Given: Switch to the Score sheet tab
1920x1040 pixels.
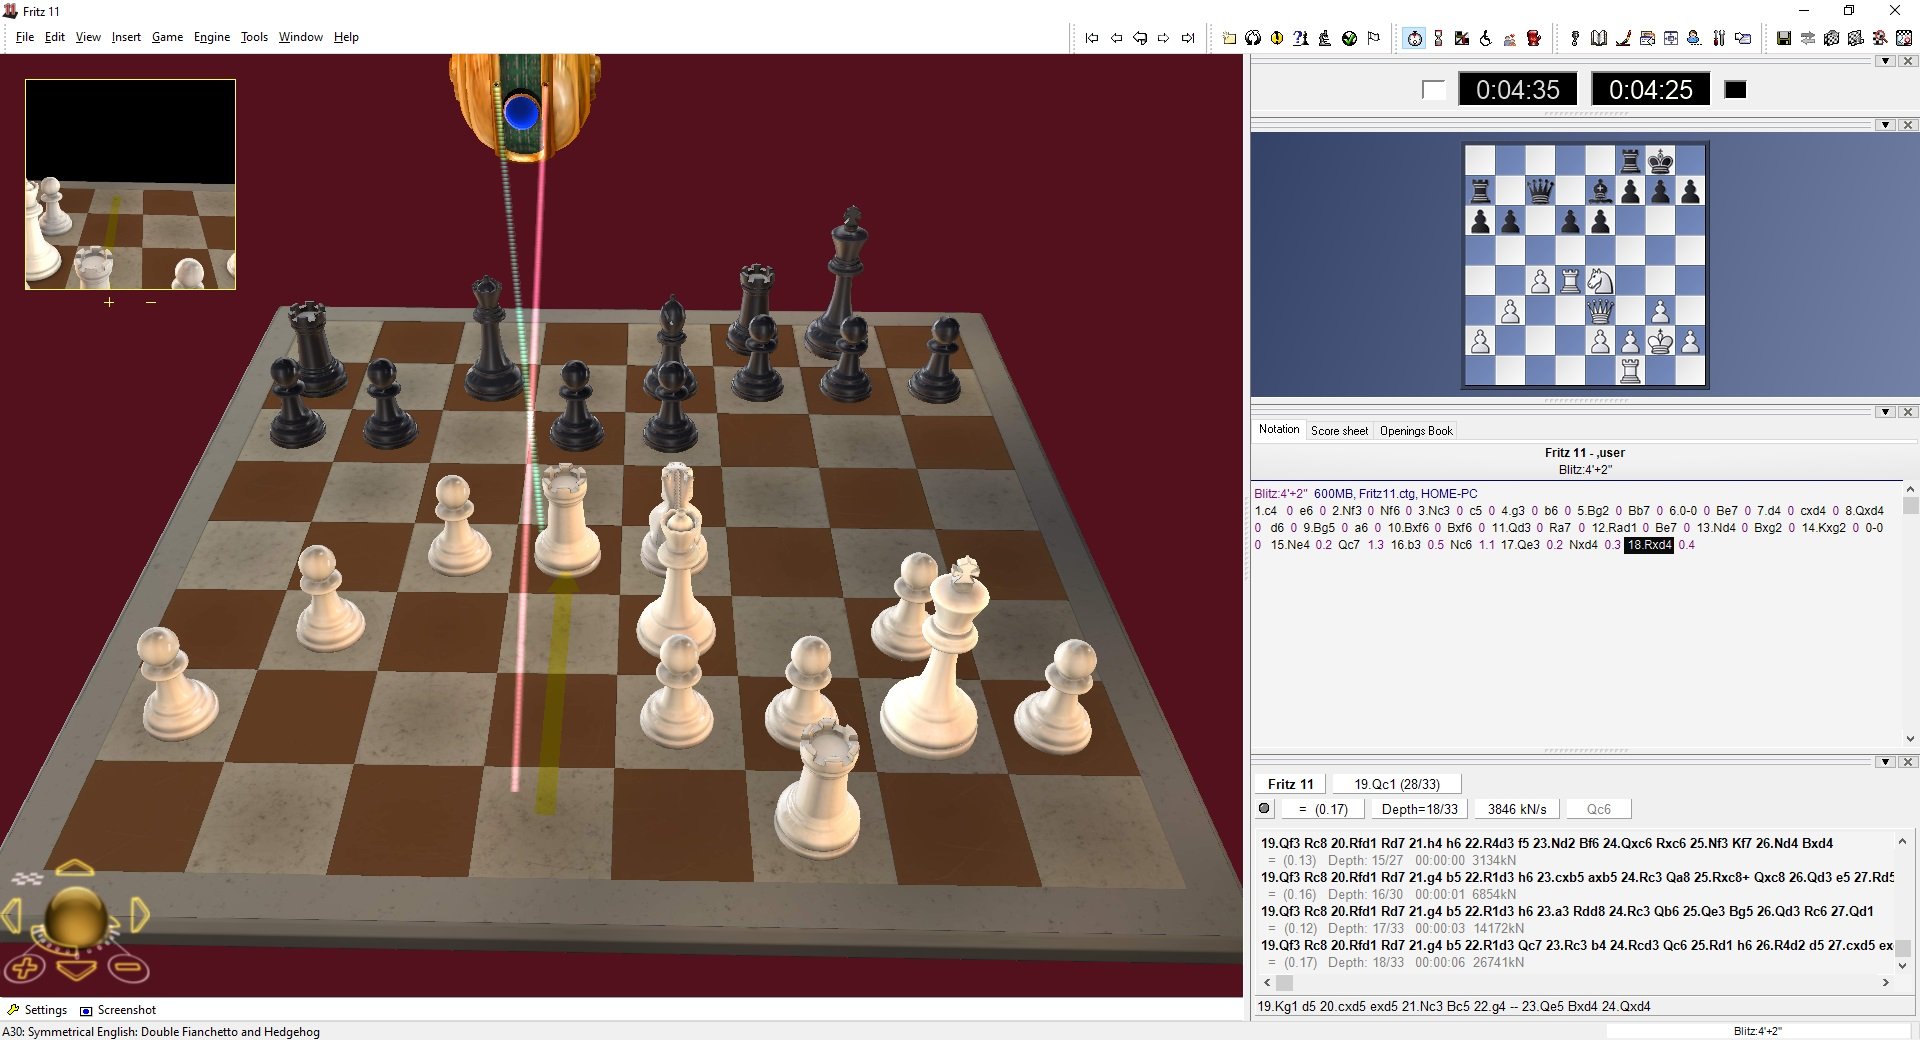Looking at the screenshot, I should (1339, 431).
